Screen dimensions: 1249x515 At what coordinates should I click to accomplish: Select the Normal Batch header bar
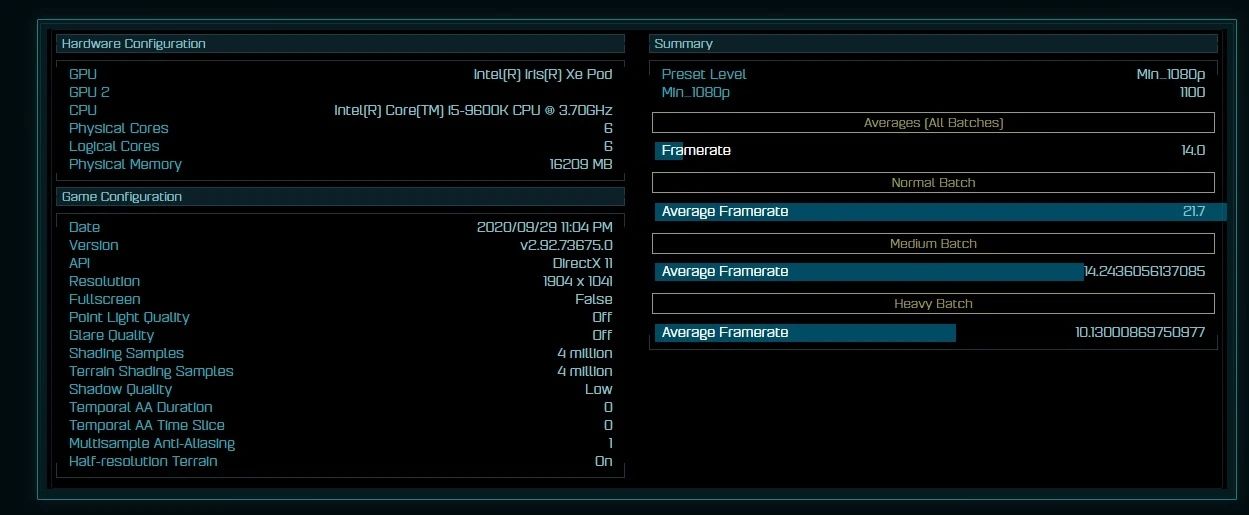[x=933, y=183]
